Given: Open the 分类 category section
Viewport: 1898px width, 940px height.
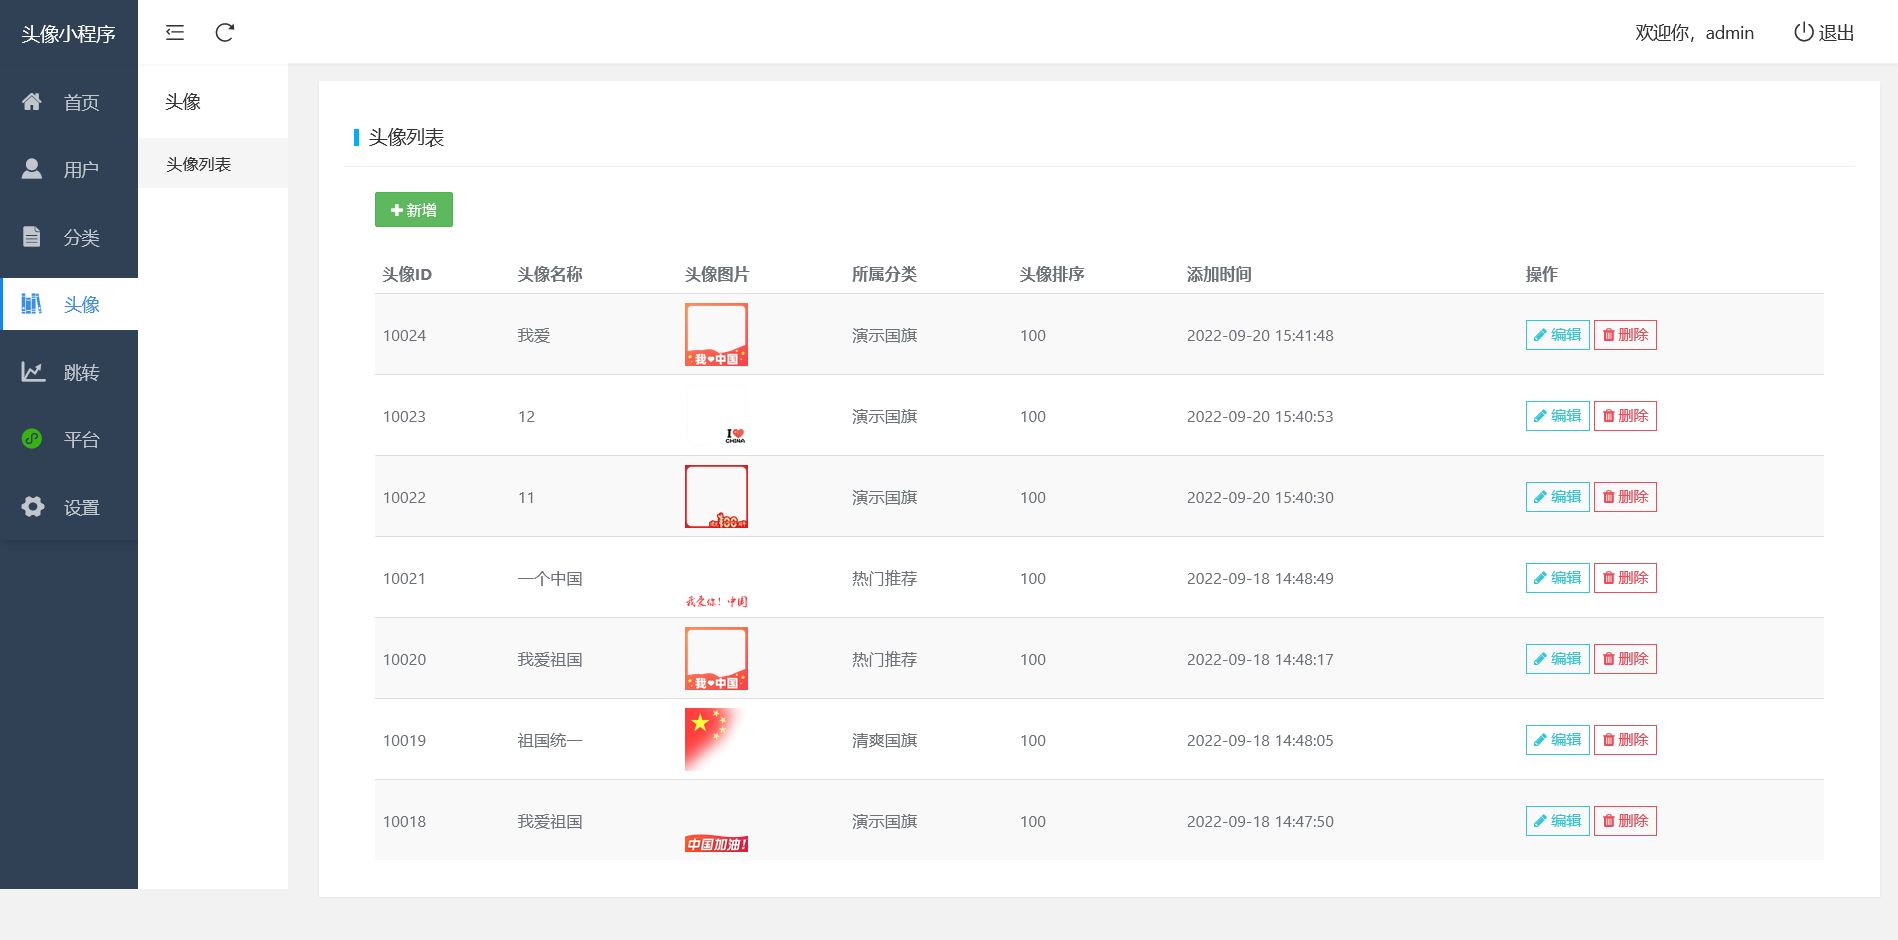Looking at the screenshot, I should coord(68,237).
